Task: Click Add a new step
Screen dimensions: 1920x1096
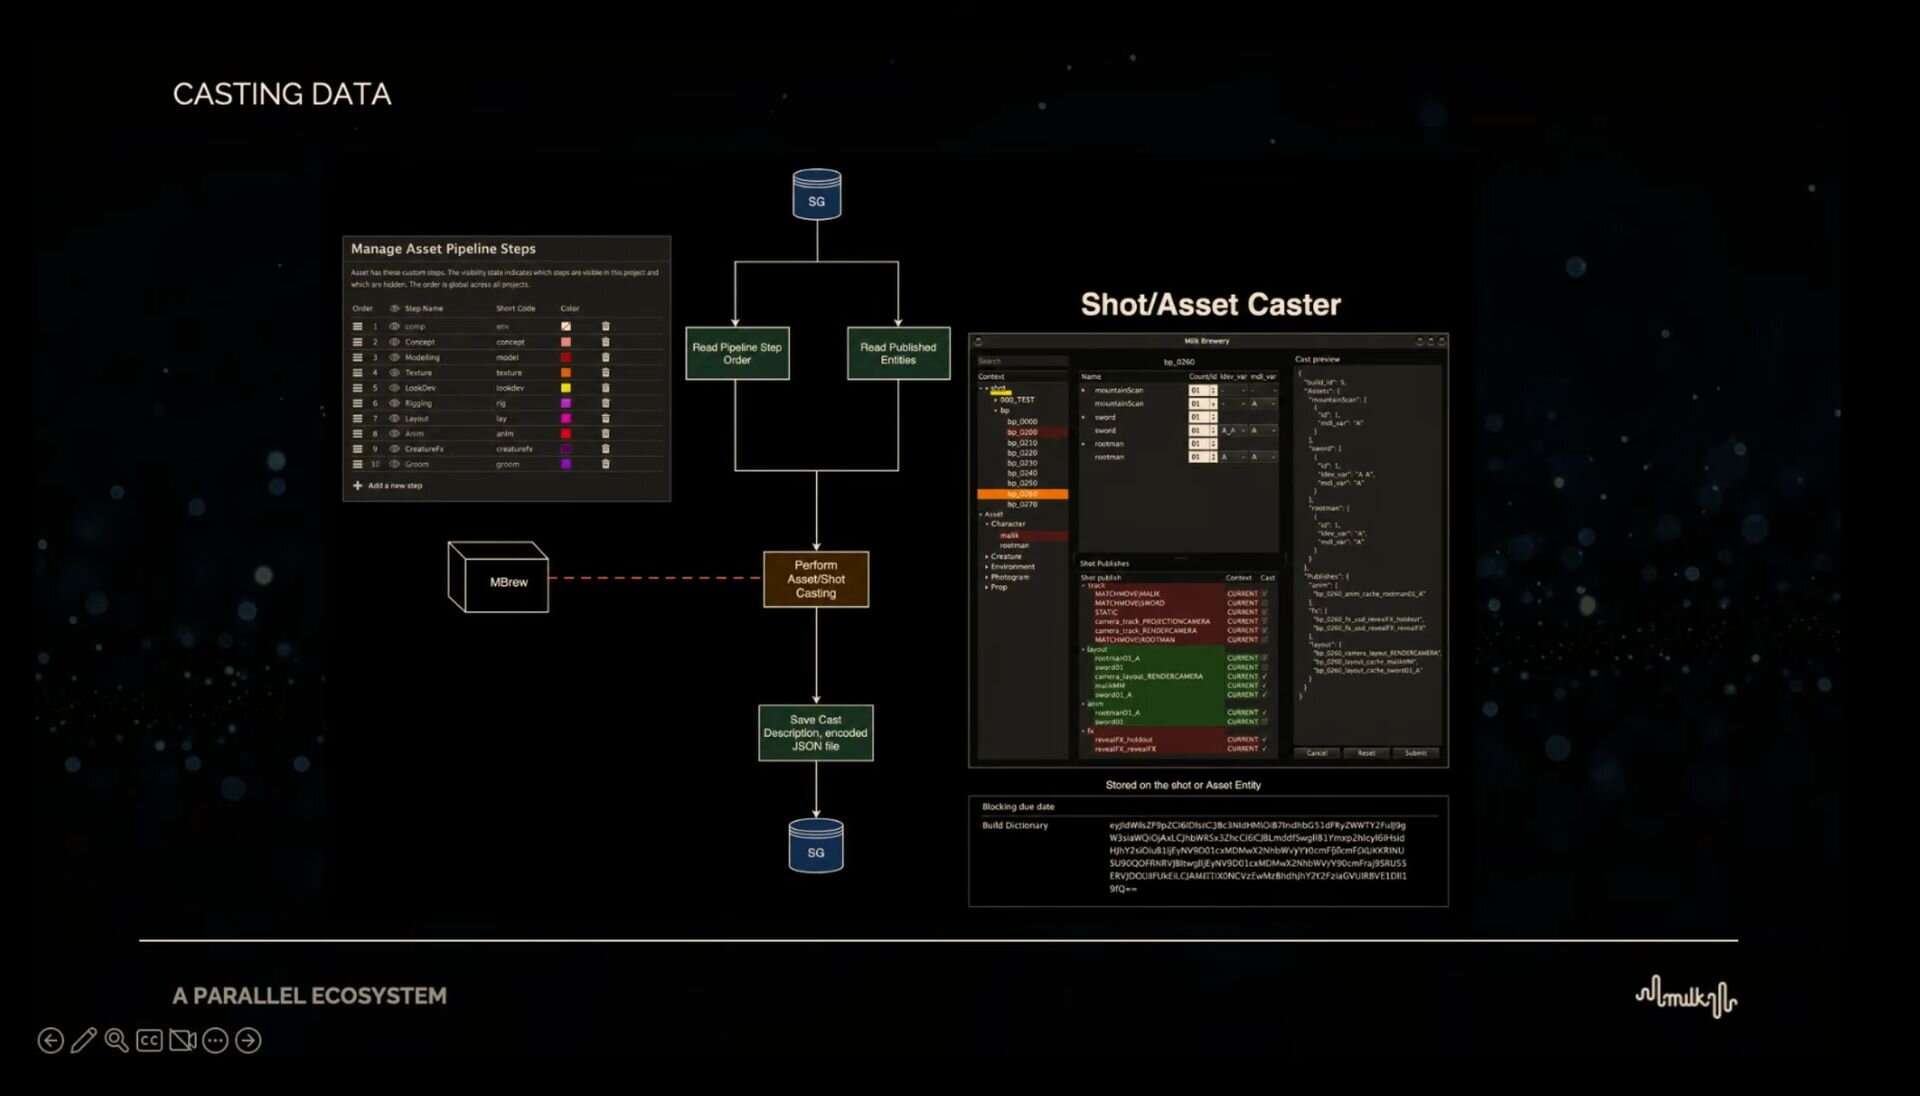Action: (388, 486)
